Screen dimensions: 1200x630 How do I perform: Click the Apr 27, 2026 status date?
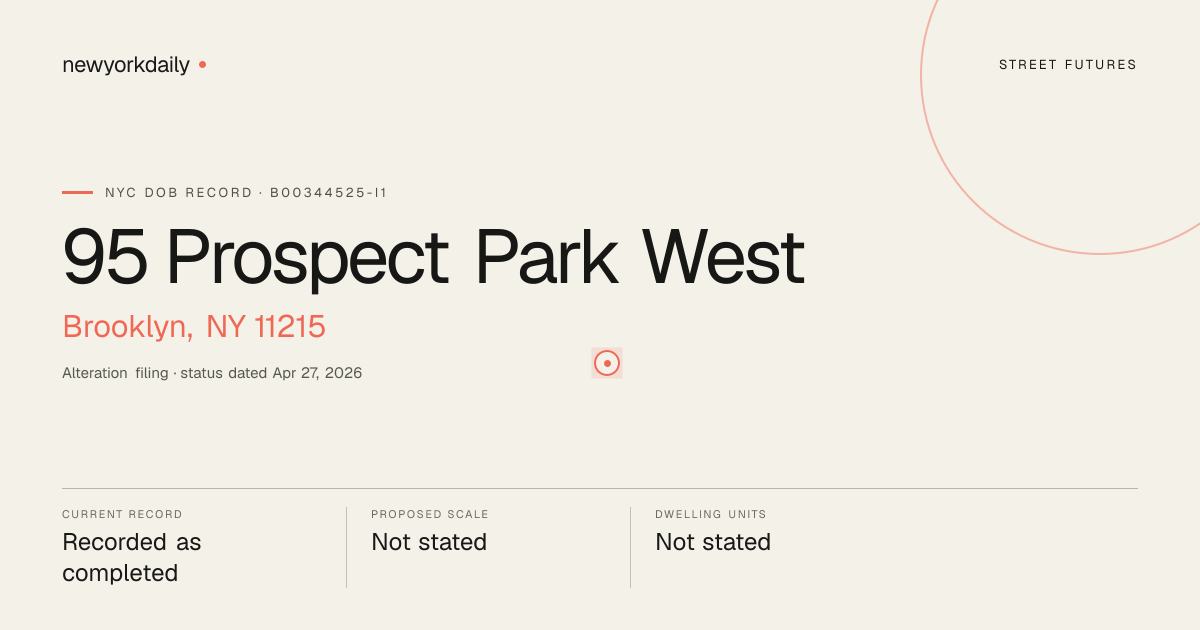pyautogui.click(x=317, y=373)
